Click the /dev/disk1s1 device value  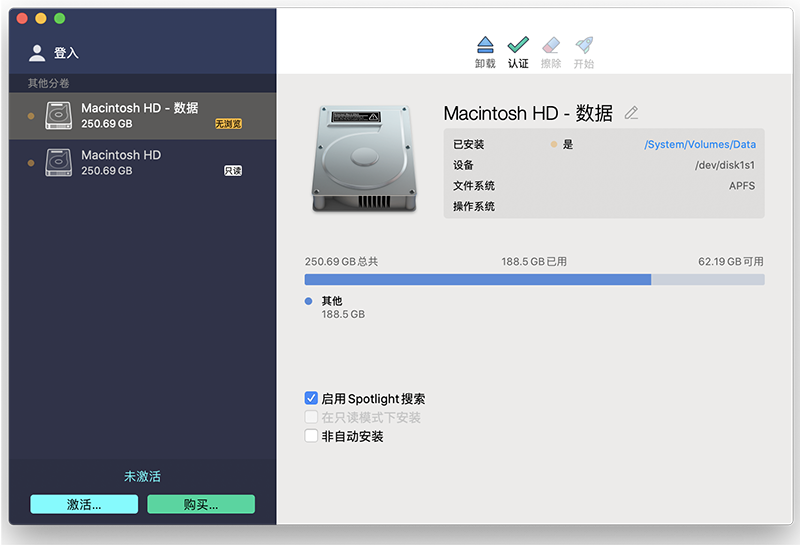724,165
